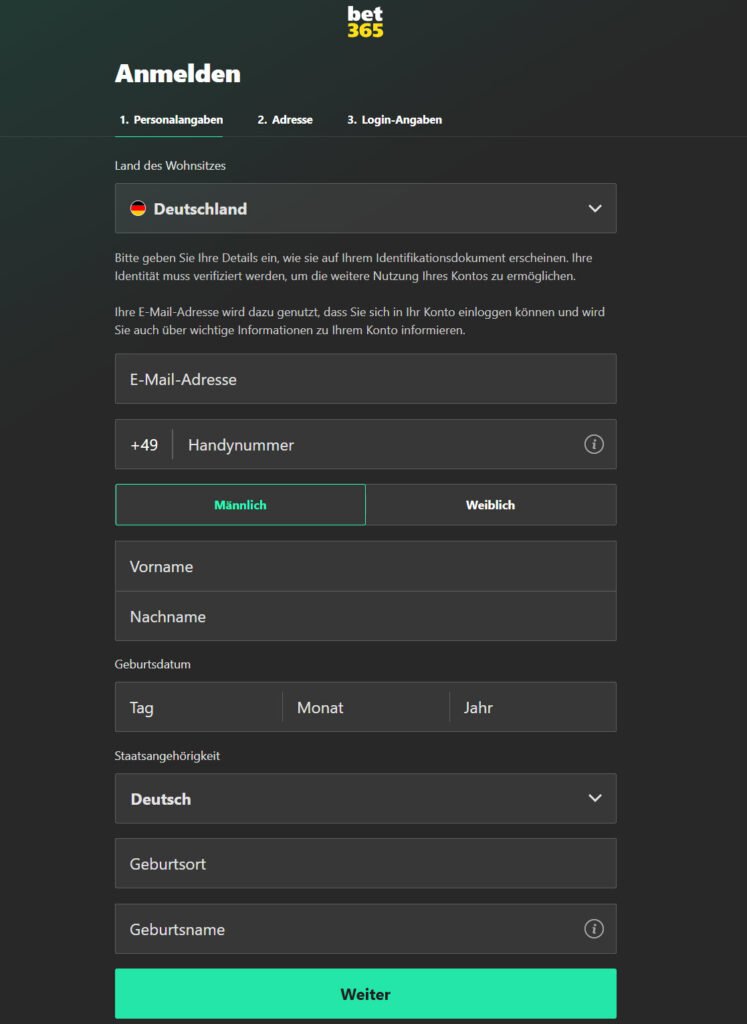Image resolution: width=747 pixels, height=1024 pixels.
Task: Select Weiblich gender option
Action: 490,505
